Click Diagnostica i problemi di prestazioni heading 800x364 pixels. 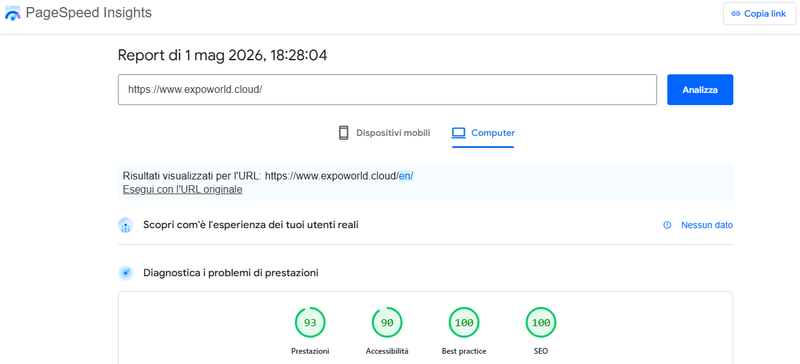pos(231,273)
